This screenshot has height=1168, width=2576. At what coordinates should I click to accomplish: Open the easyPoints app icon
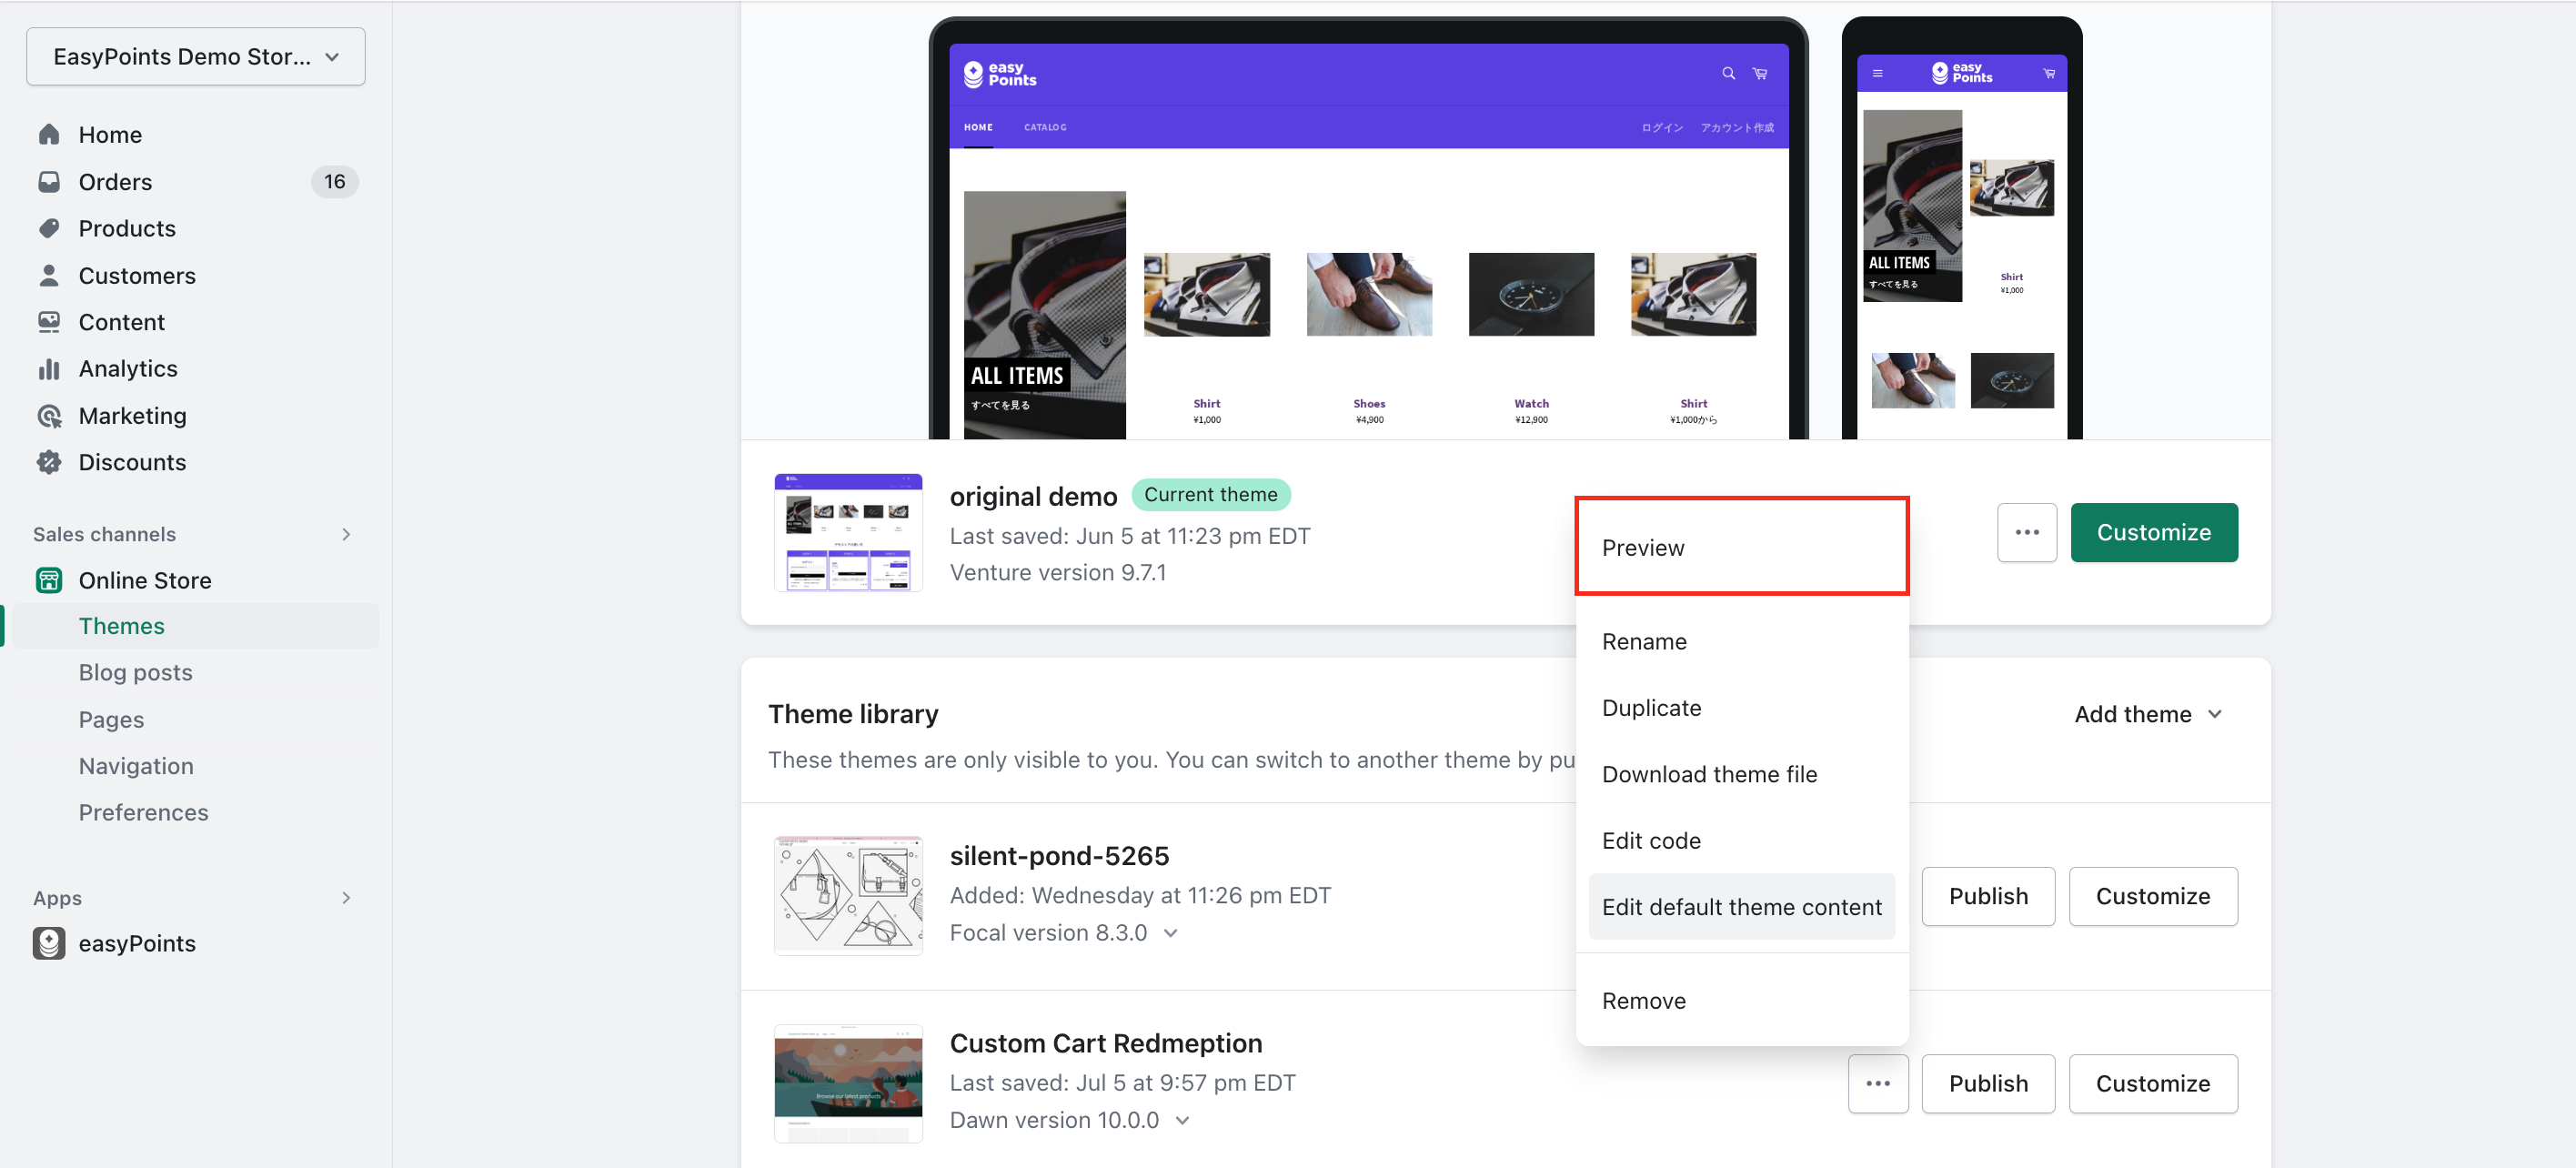coord(49,943)
